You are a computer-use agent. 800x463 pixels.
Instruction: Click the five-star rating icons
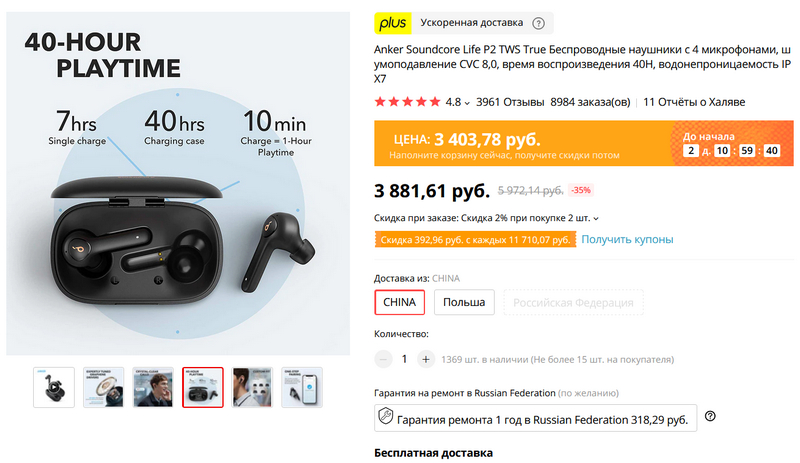(407, 102)
